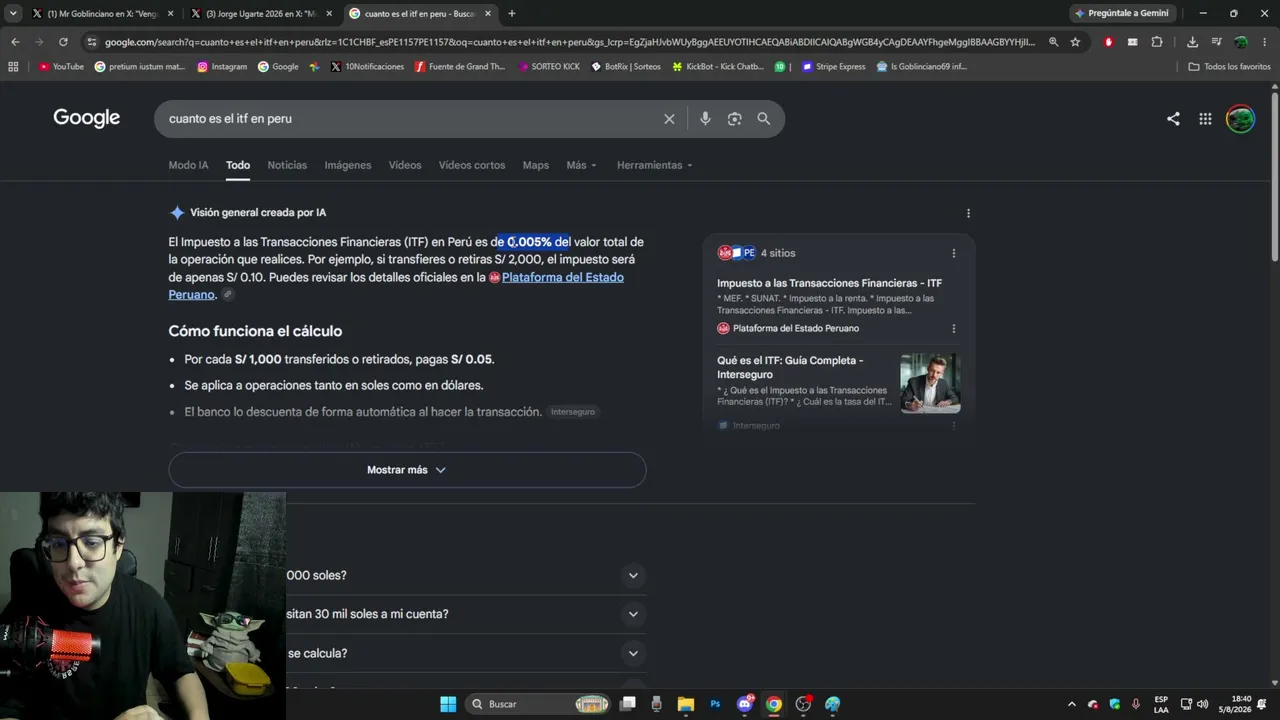This screenshot has height=720, width=1280.
Task: Open the Videos results tab
Action: 405,165
